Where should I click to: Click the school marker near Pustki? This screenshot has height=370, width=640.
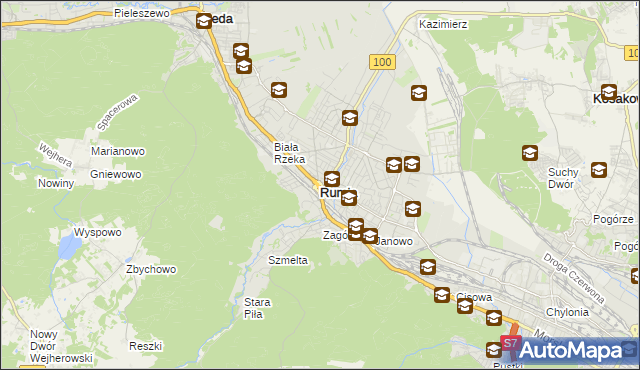[494, 350]
